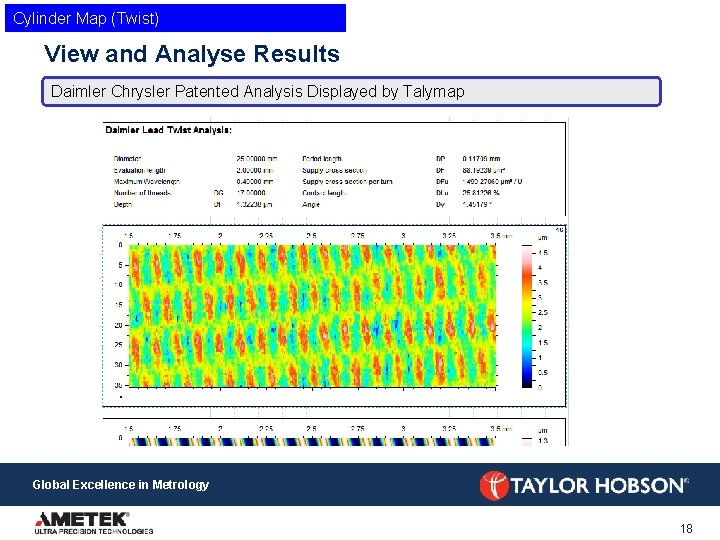Click the lower twist profile strip
Screen dimensions: 720x540
coord(312,441)
